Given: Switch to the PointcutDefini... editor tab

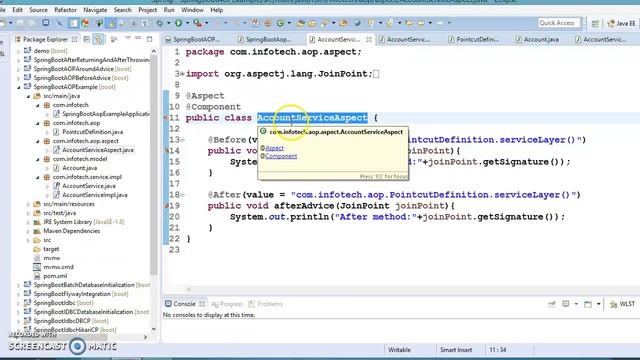Looking at the screenshot, I should (x=474, y=39).
